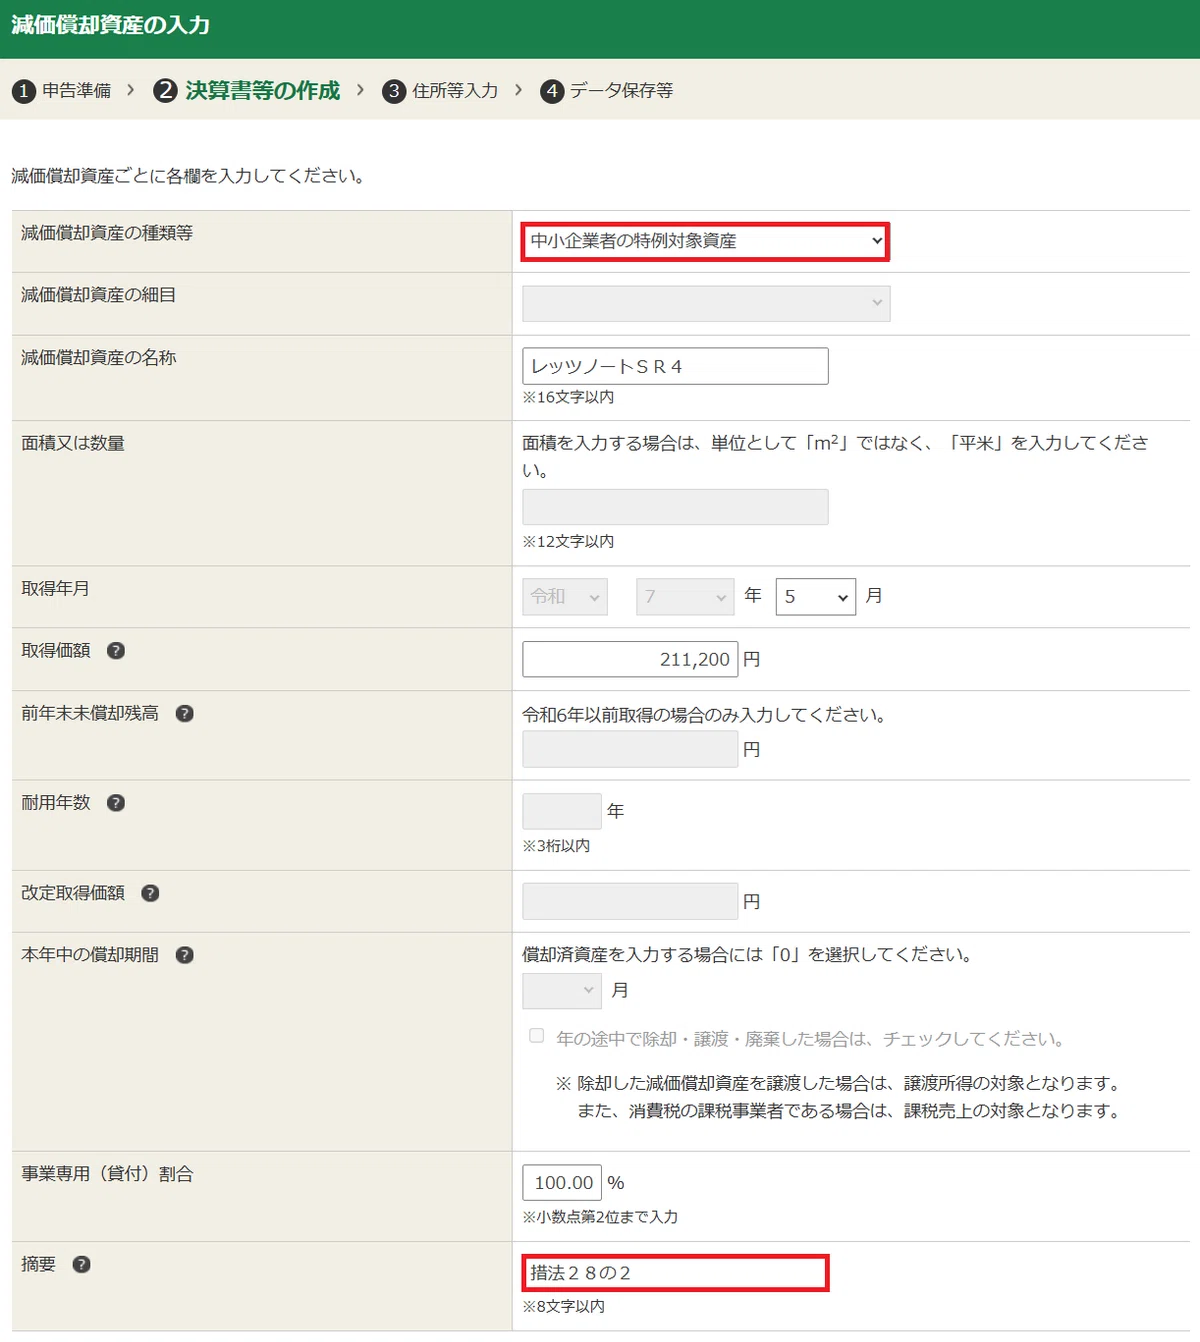The height and width of the screenshot is (1342, 1200).
Task: Click step 4 number icon データ保存等
Action: point(552,91)
